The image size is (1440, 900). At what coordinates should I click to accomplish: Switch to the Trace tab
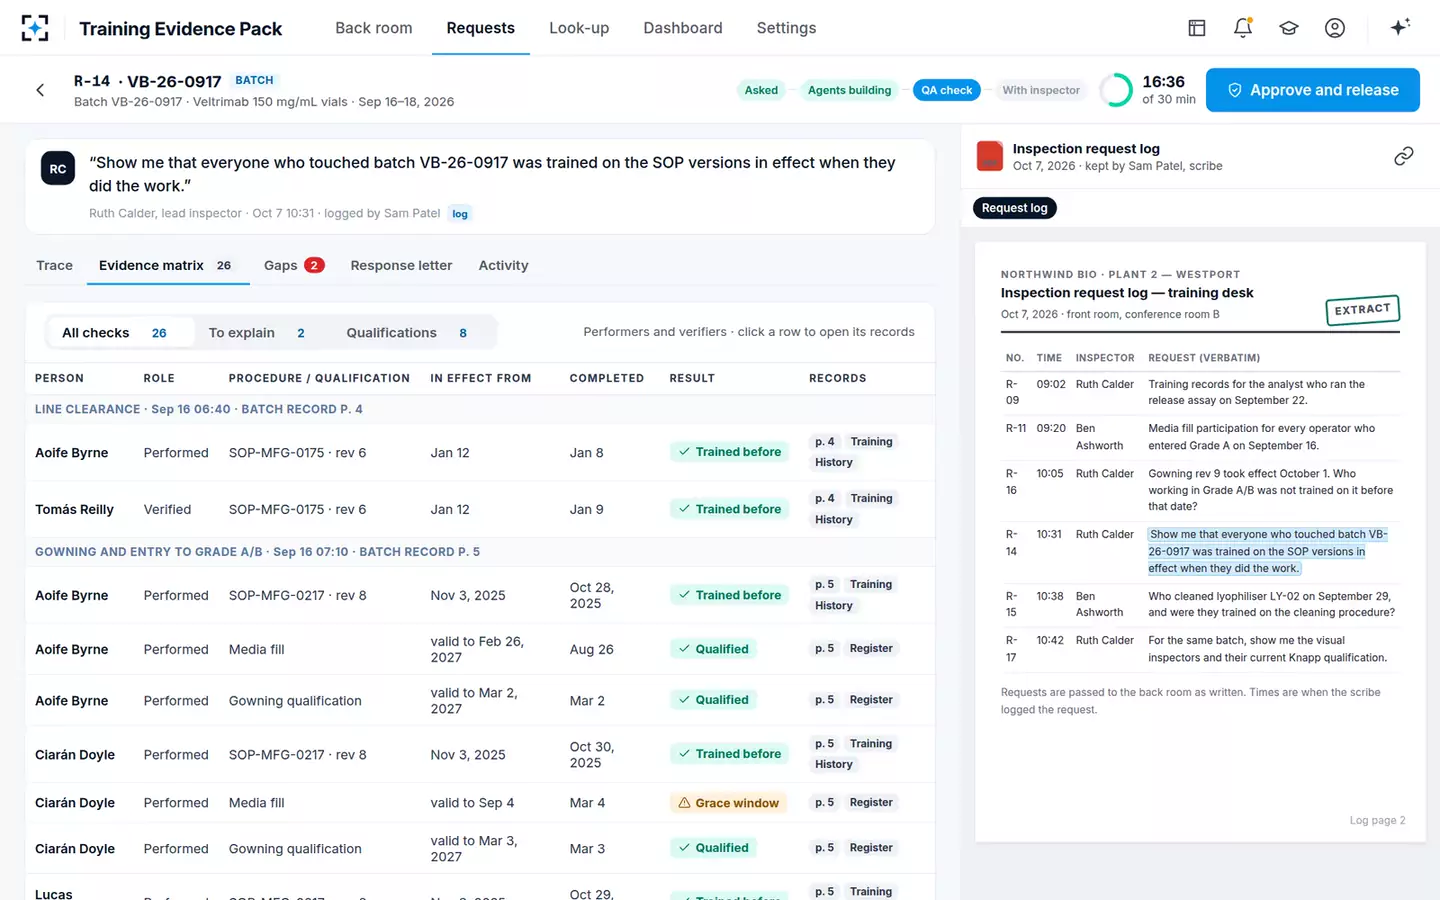[x=54, y=265]
